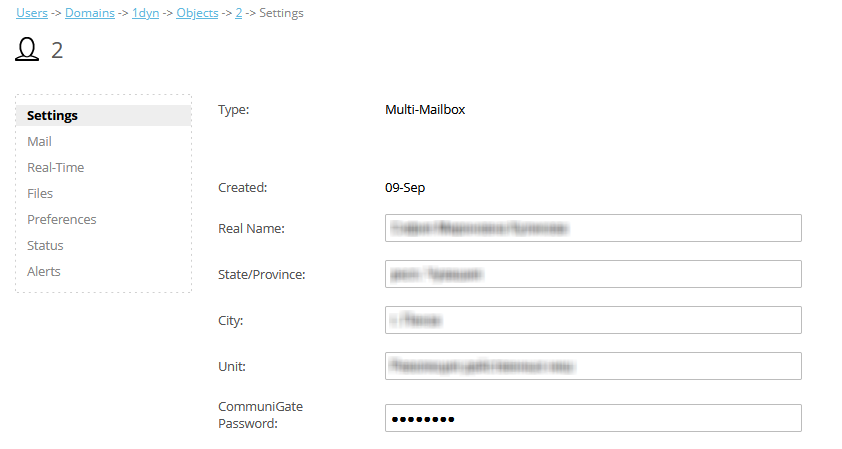Go to the Preferences section
The height and width of the screenshot is (449, 842).
(x=62, y=219)
